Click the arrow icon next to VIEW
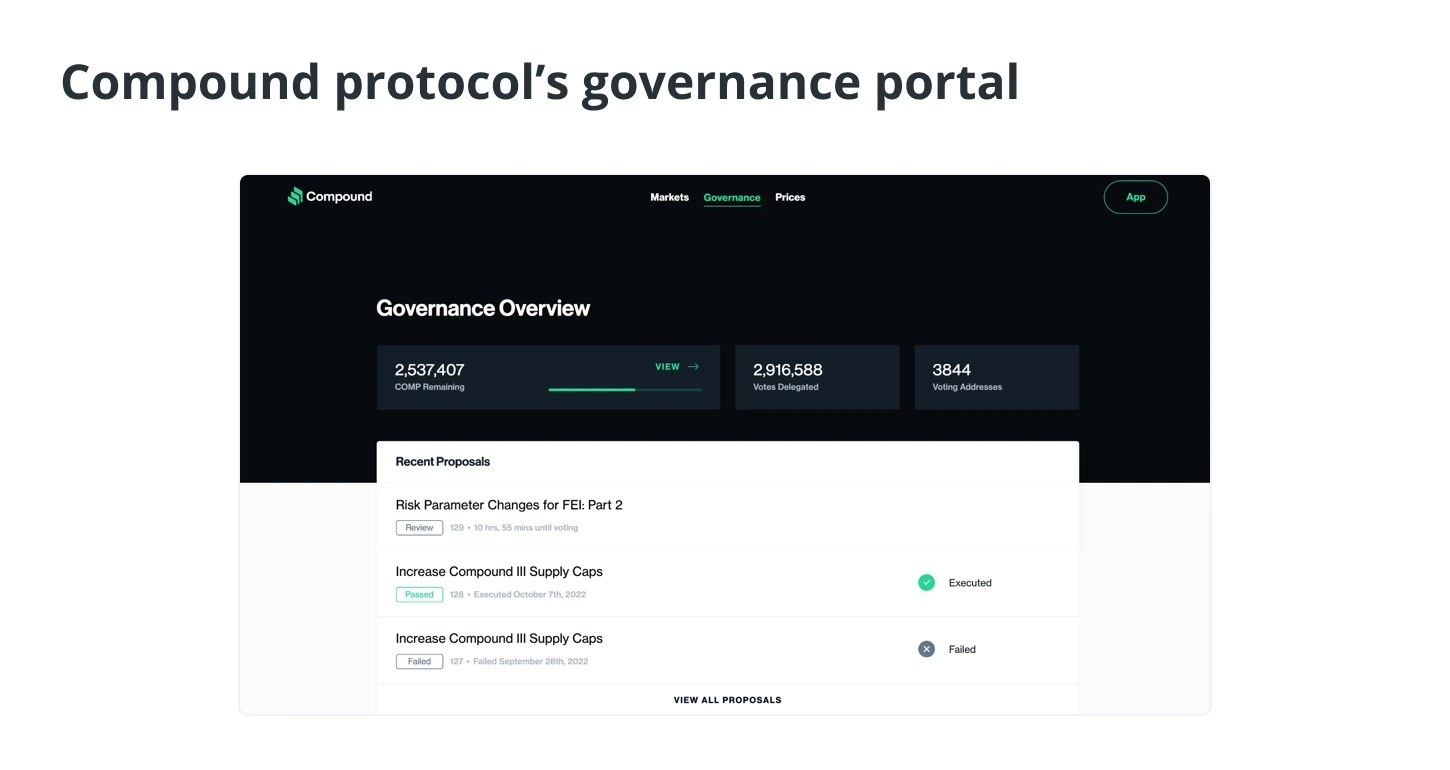1450x770 pixels. tap(693, 367)
